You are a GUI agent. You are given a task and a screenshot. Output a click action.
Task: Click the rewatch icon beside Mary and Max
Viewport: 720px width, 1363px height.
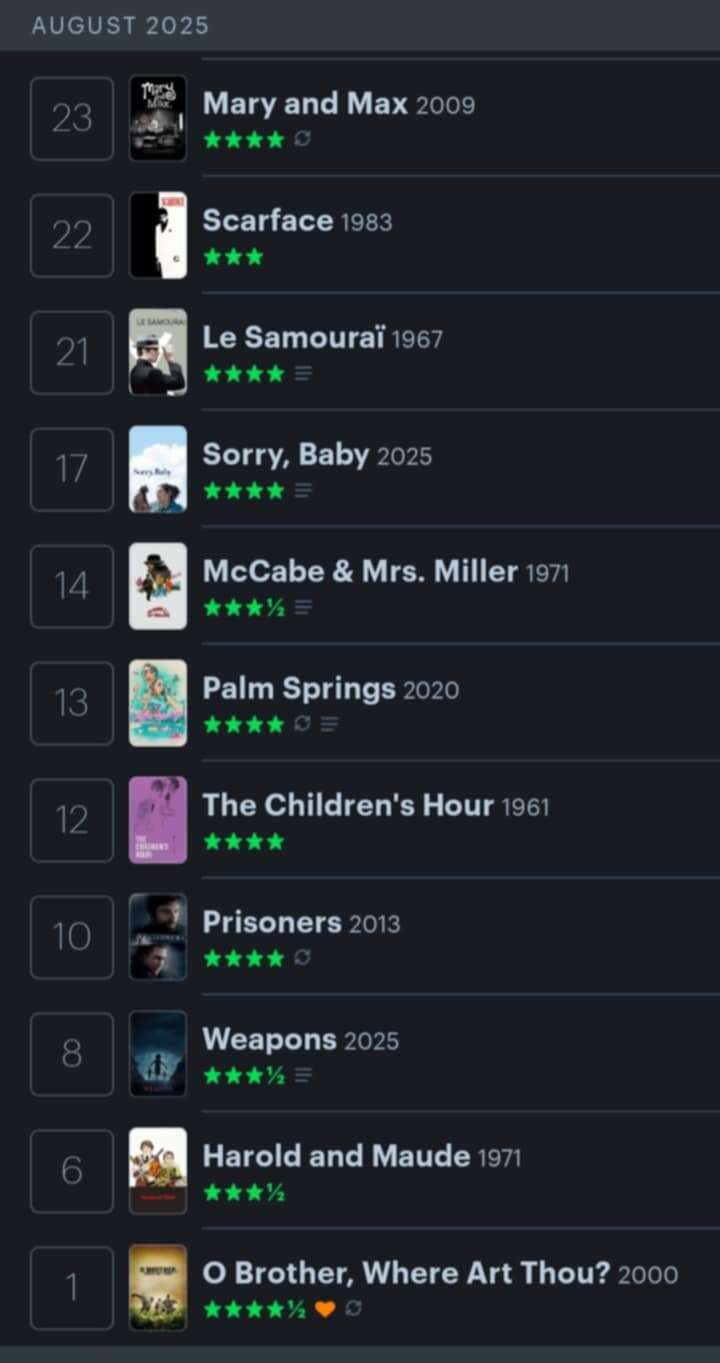(x=303, y=140)
